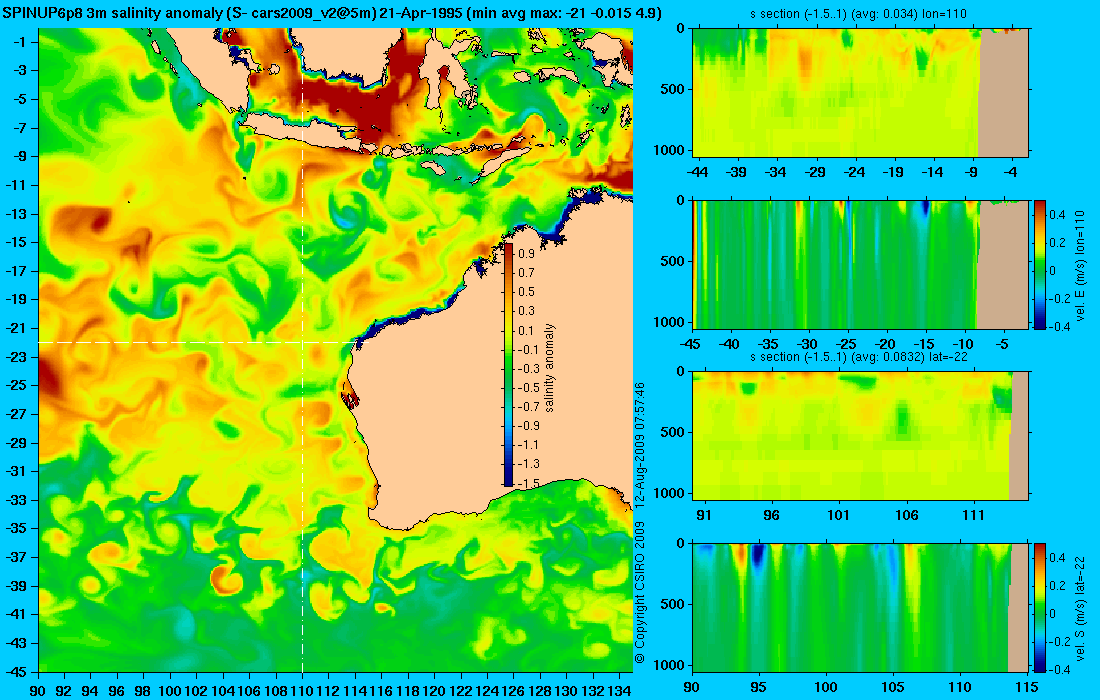Click the 'vel. S (m/s) lat=-22' axis label
The width and height of the screenshot is (1100, 700).
pyautogui.click(x=1080, y=607)
